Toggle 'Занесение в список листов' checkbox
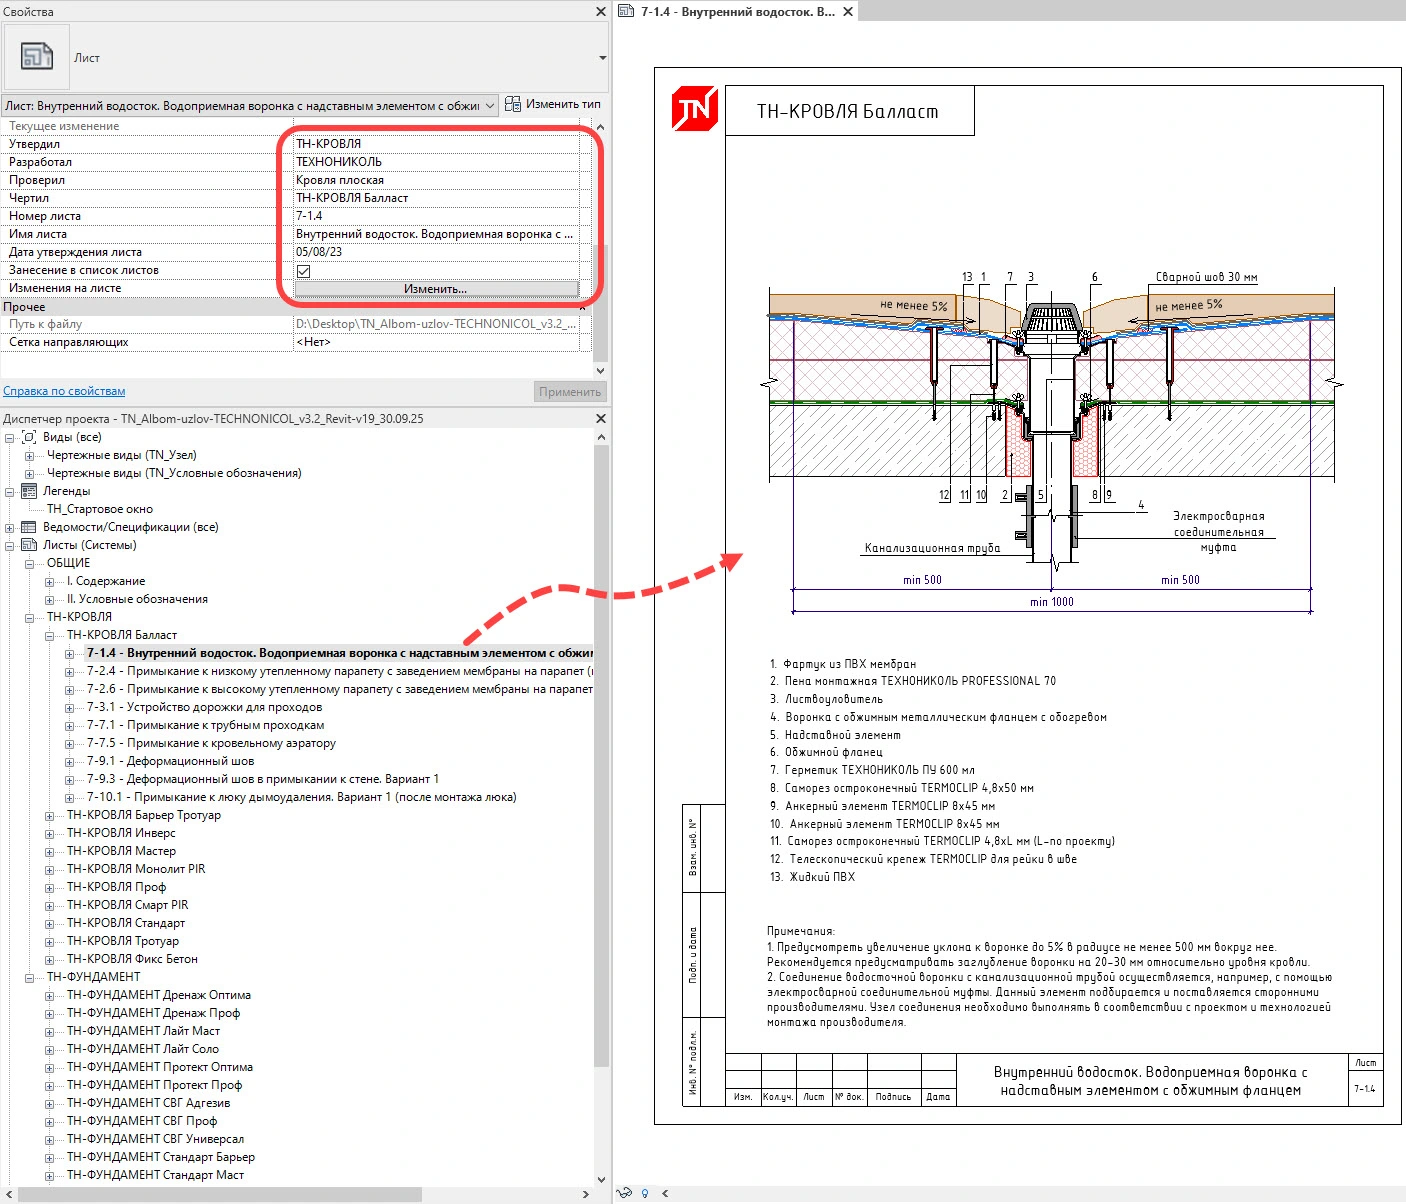 click(304, 271)
